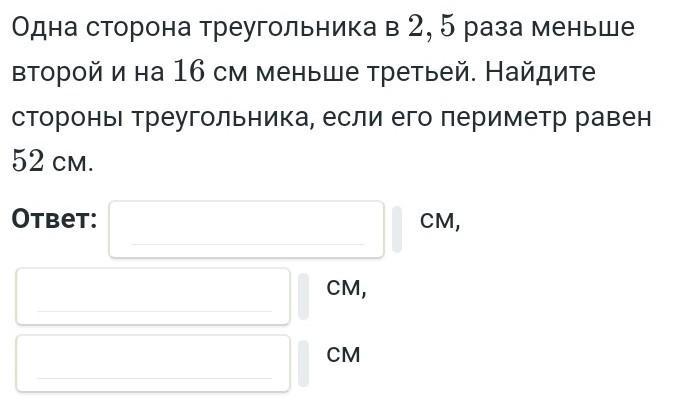Screen dimensions: 690x406
Task: Click the gray bar beside first answer field
Action: click(x=397, y=229)
